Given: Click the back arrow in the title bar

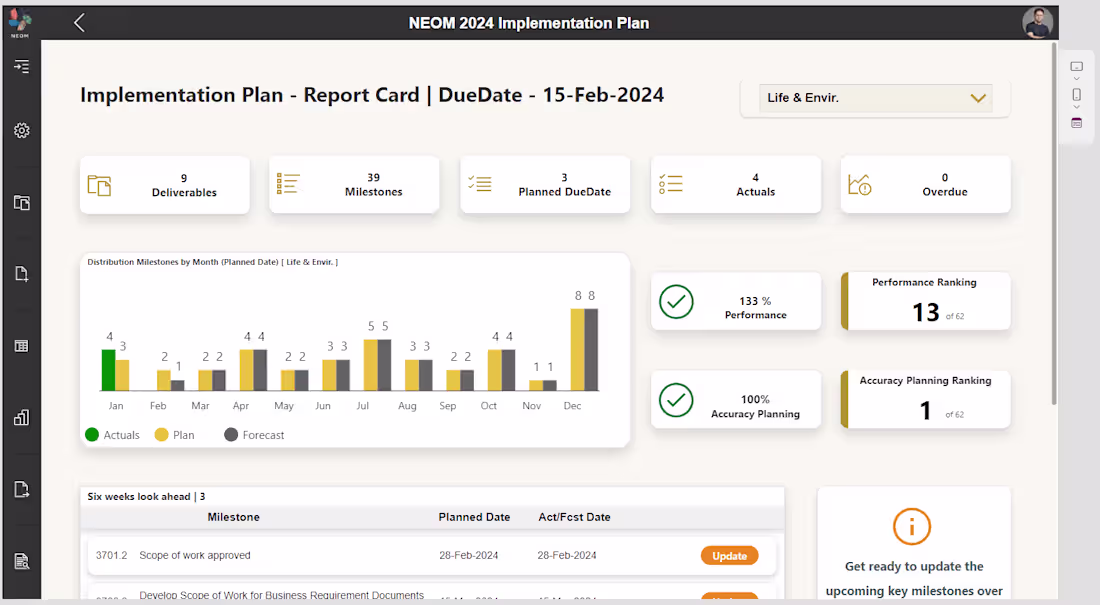Looking at the screenshot, I should pyautogui.click(x=79, y=21).
